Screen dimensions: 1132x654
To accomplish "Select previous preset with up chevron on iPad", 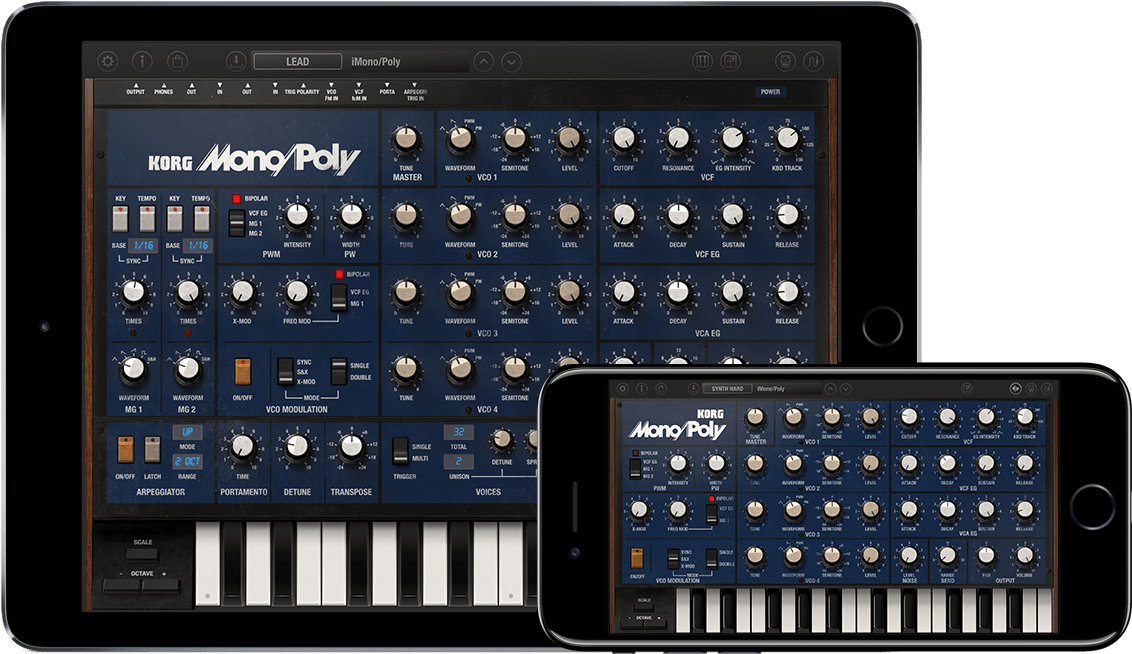I will point(483,61).
